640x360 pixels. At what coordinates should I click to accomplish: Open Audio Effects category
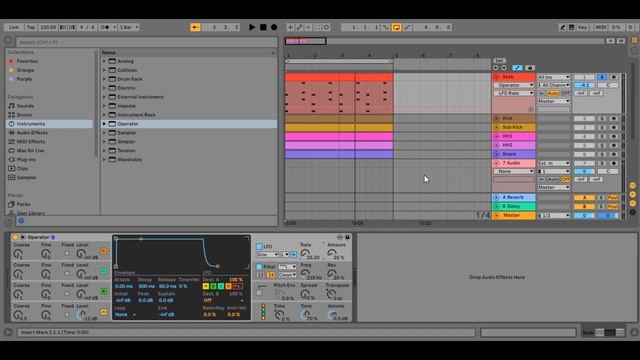tap(32, 133)
